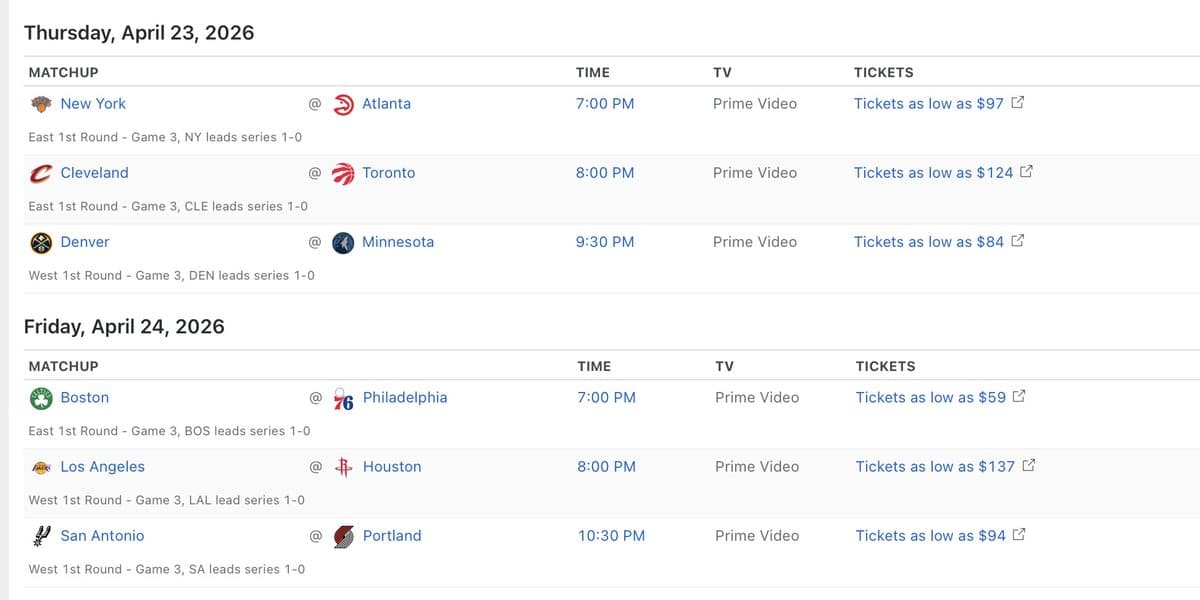Open the Toronto team page link
The width and height of the screenshot is (1200, 600).
point(388,172)
